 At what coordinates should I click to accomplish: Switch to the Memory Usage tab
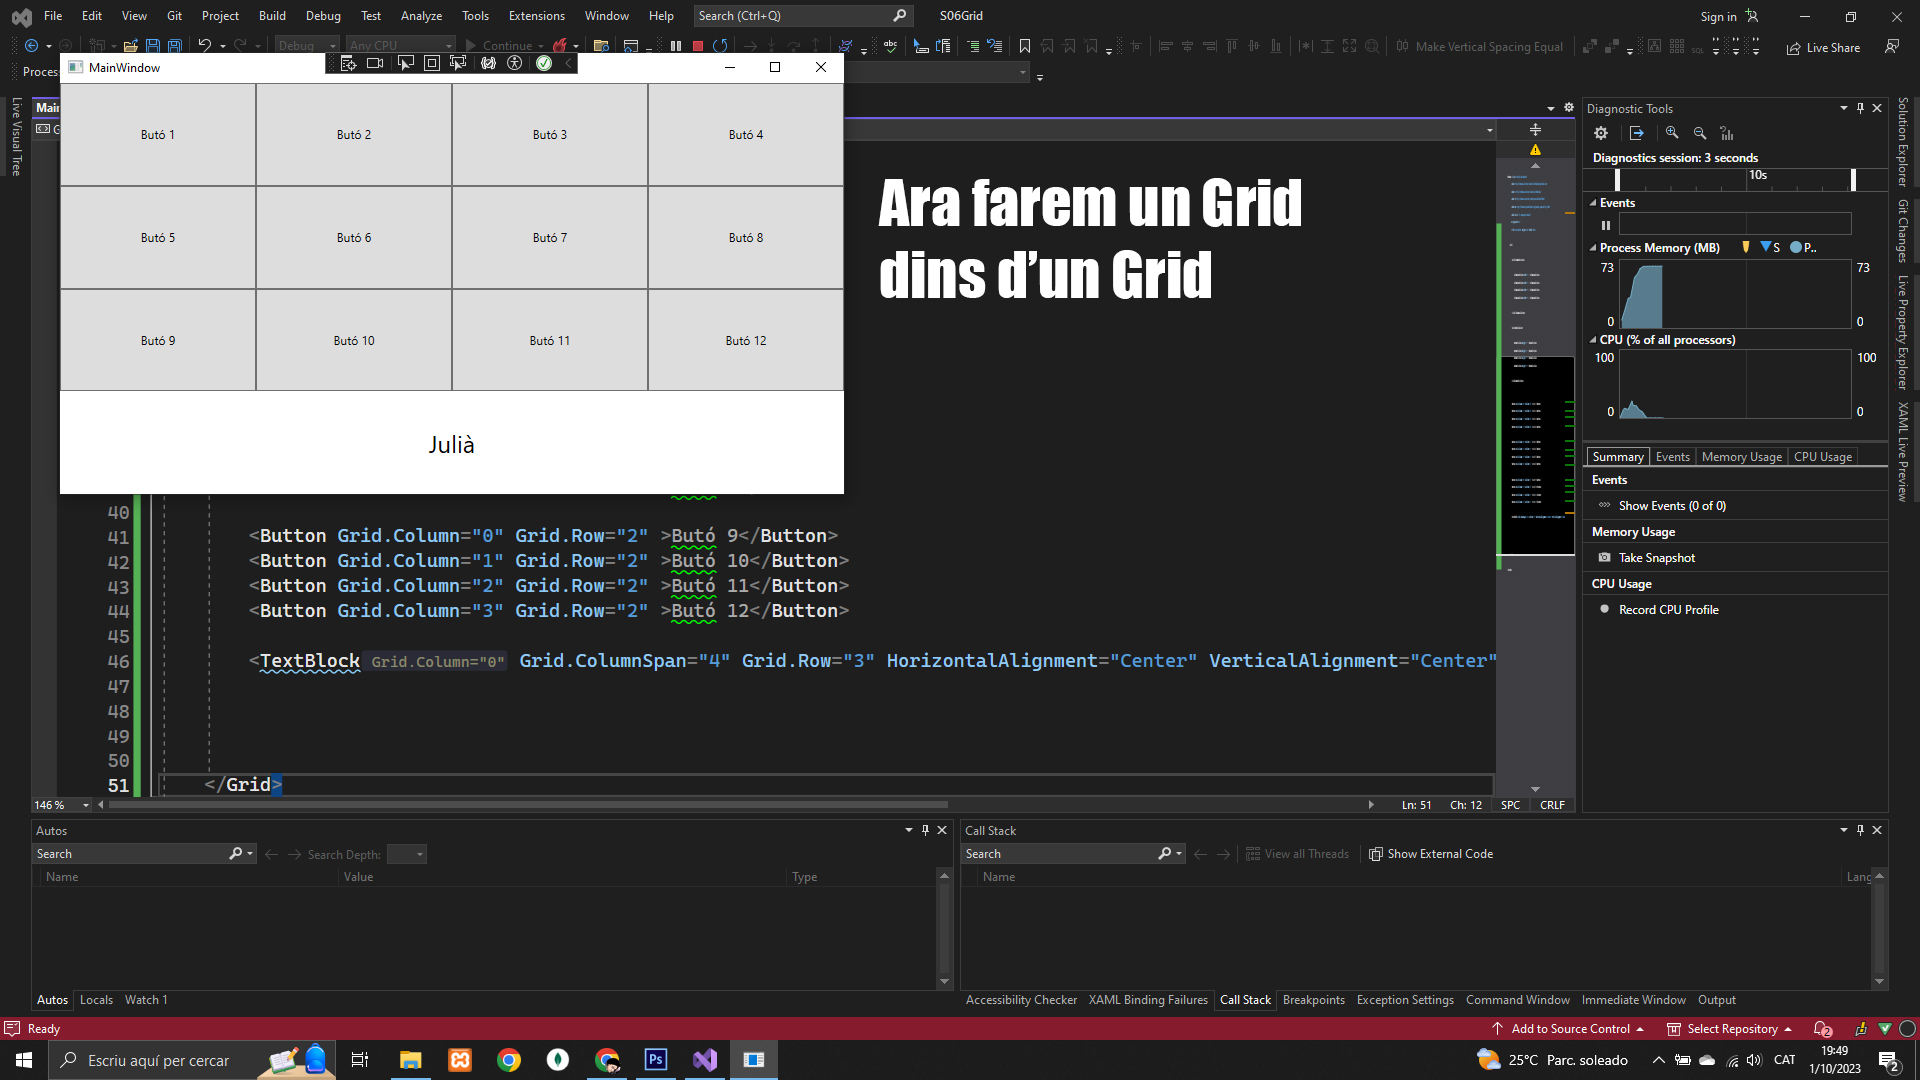1741,457
